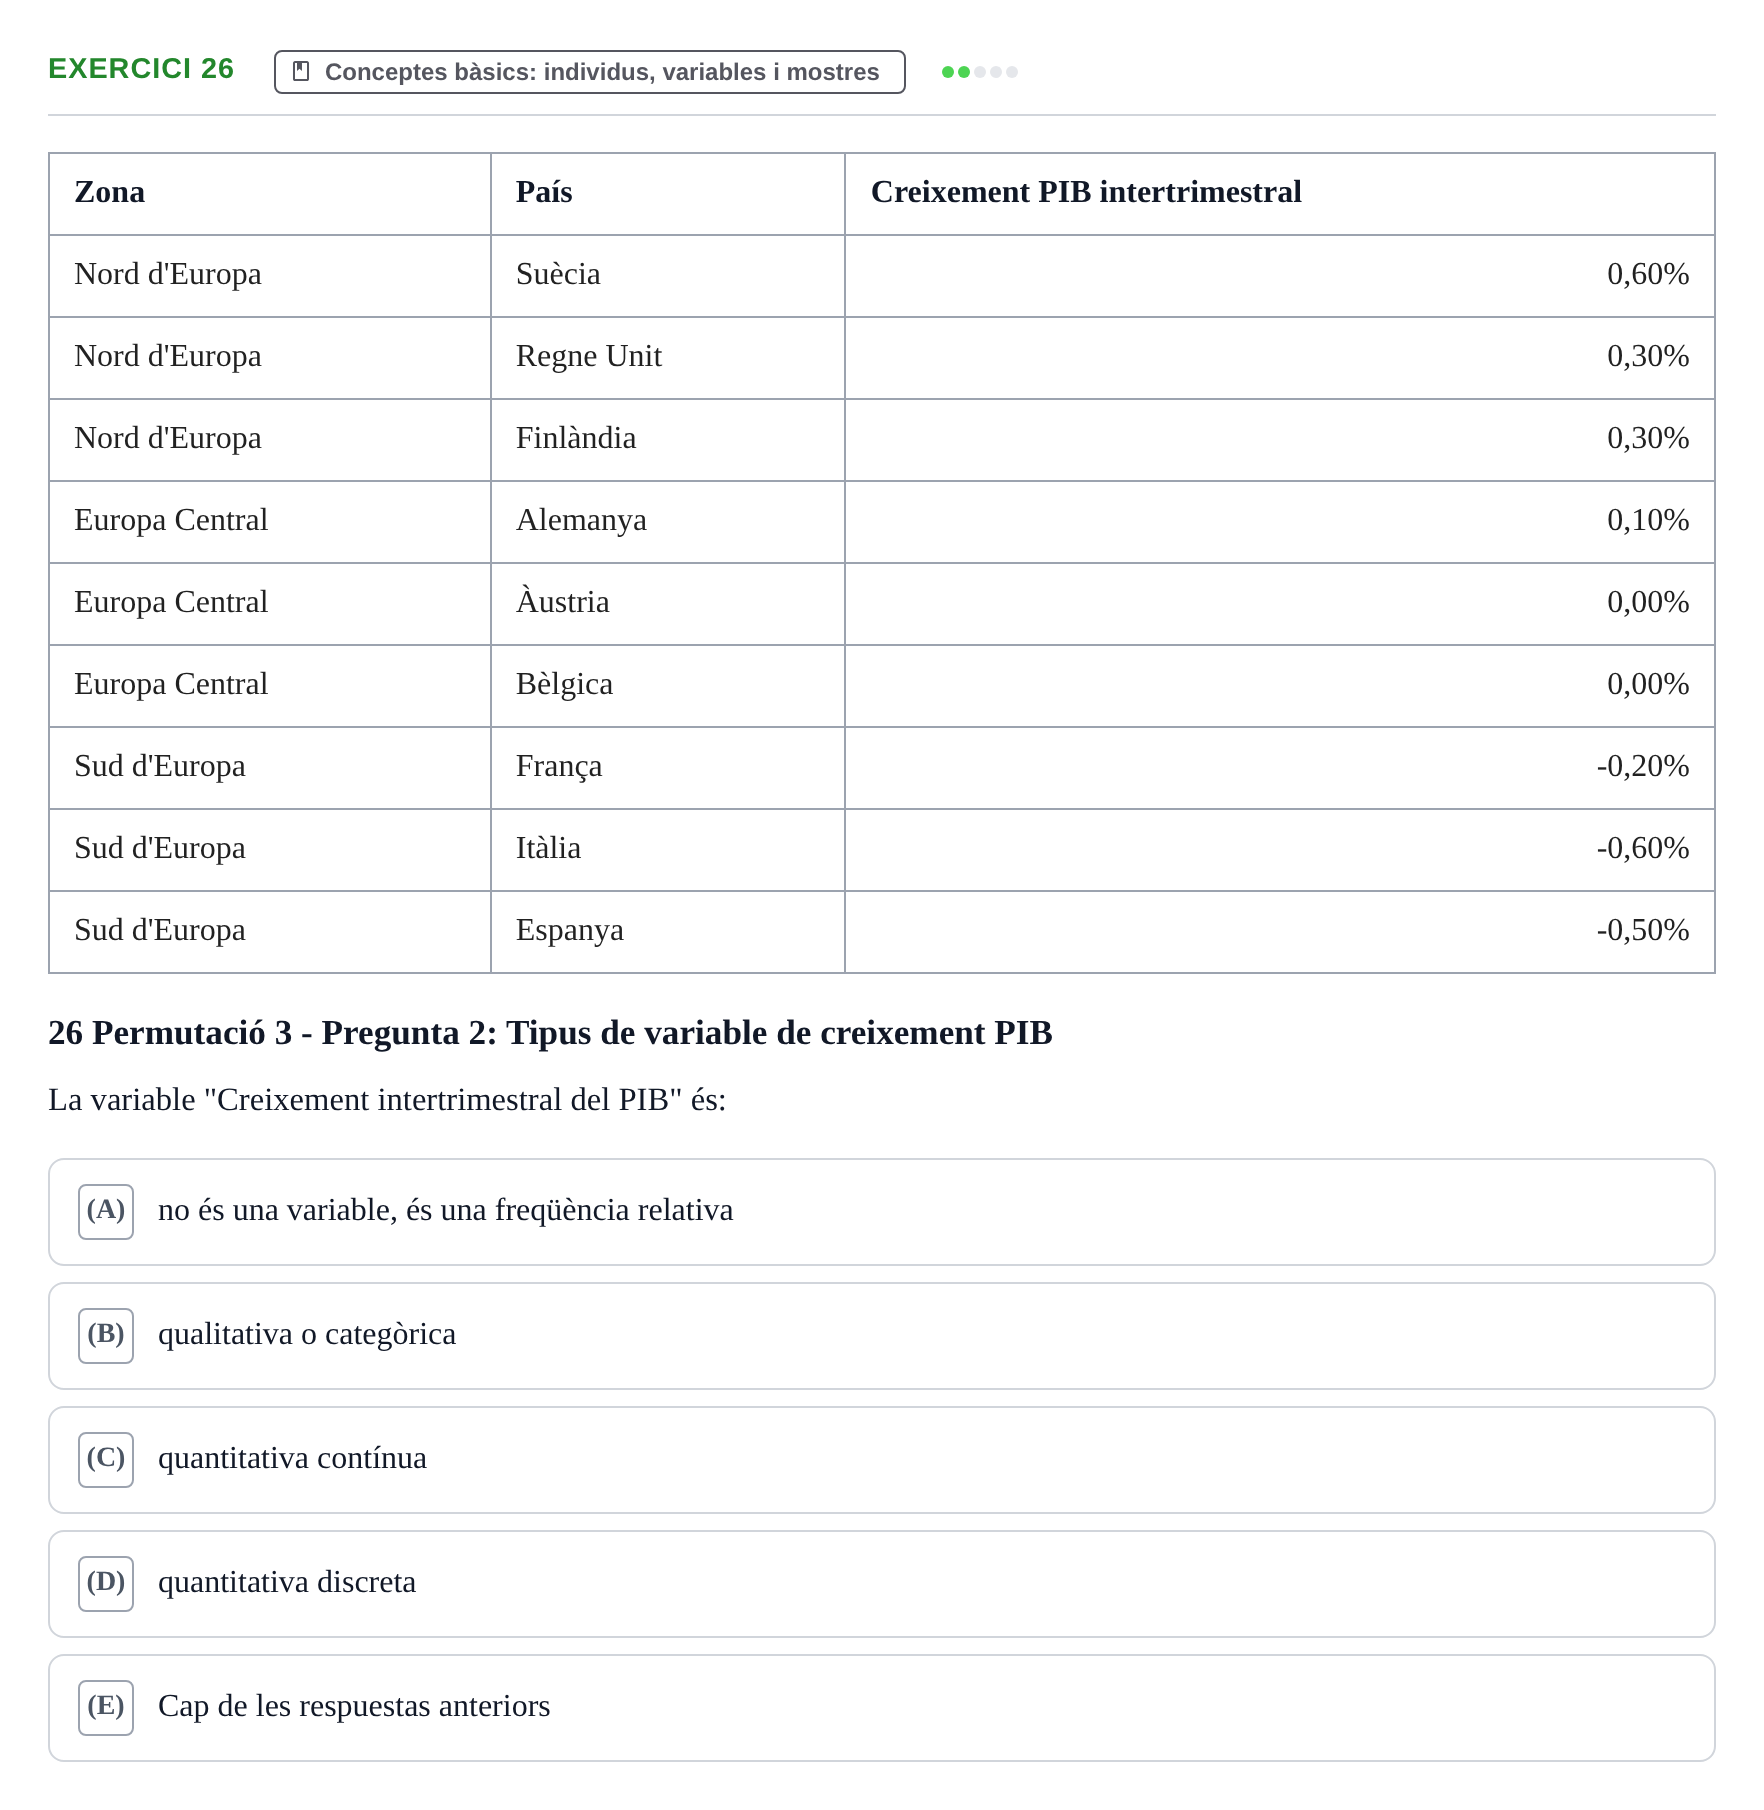Image resolution: width=1764 pixels, height=1810 pixels.
Task: Click the Itàlia table cell
Action: click(668, 850)
